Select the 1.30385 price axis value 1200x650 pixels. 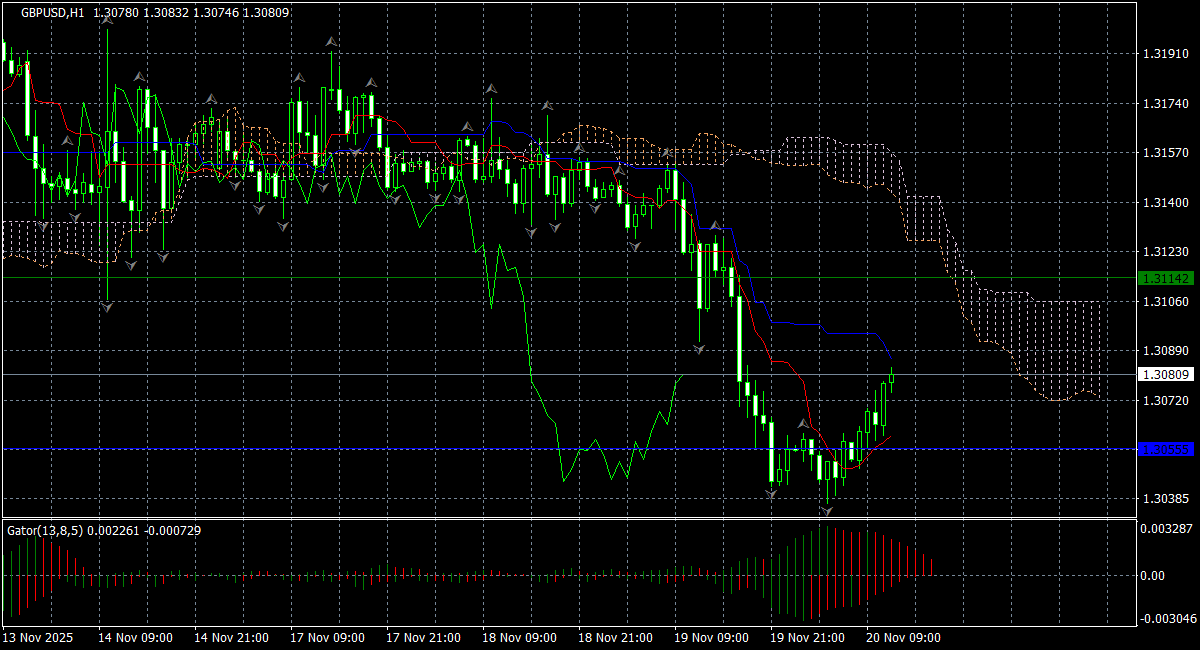tap(1164, 499)
